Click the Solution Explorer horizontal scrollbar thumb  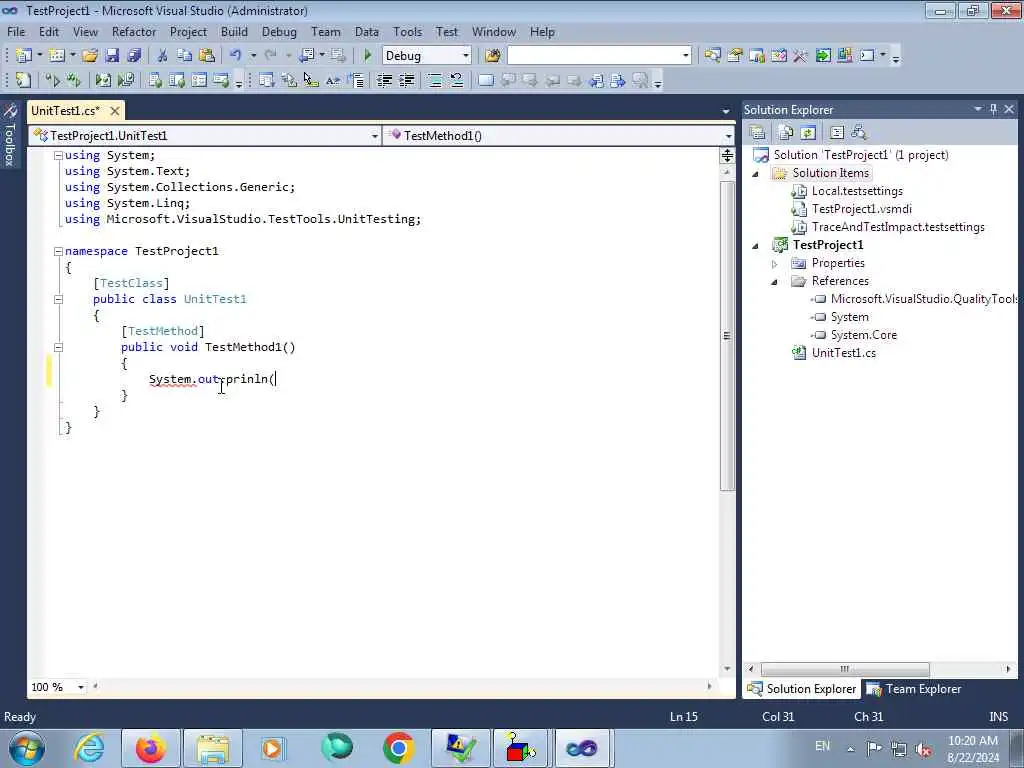(844, 669)
